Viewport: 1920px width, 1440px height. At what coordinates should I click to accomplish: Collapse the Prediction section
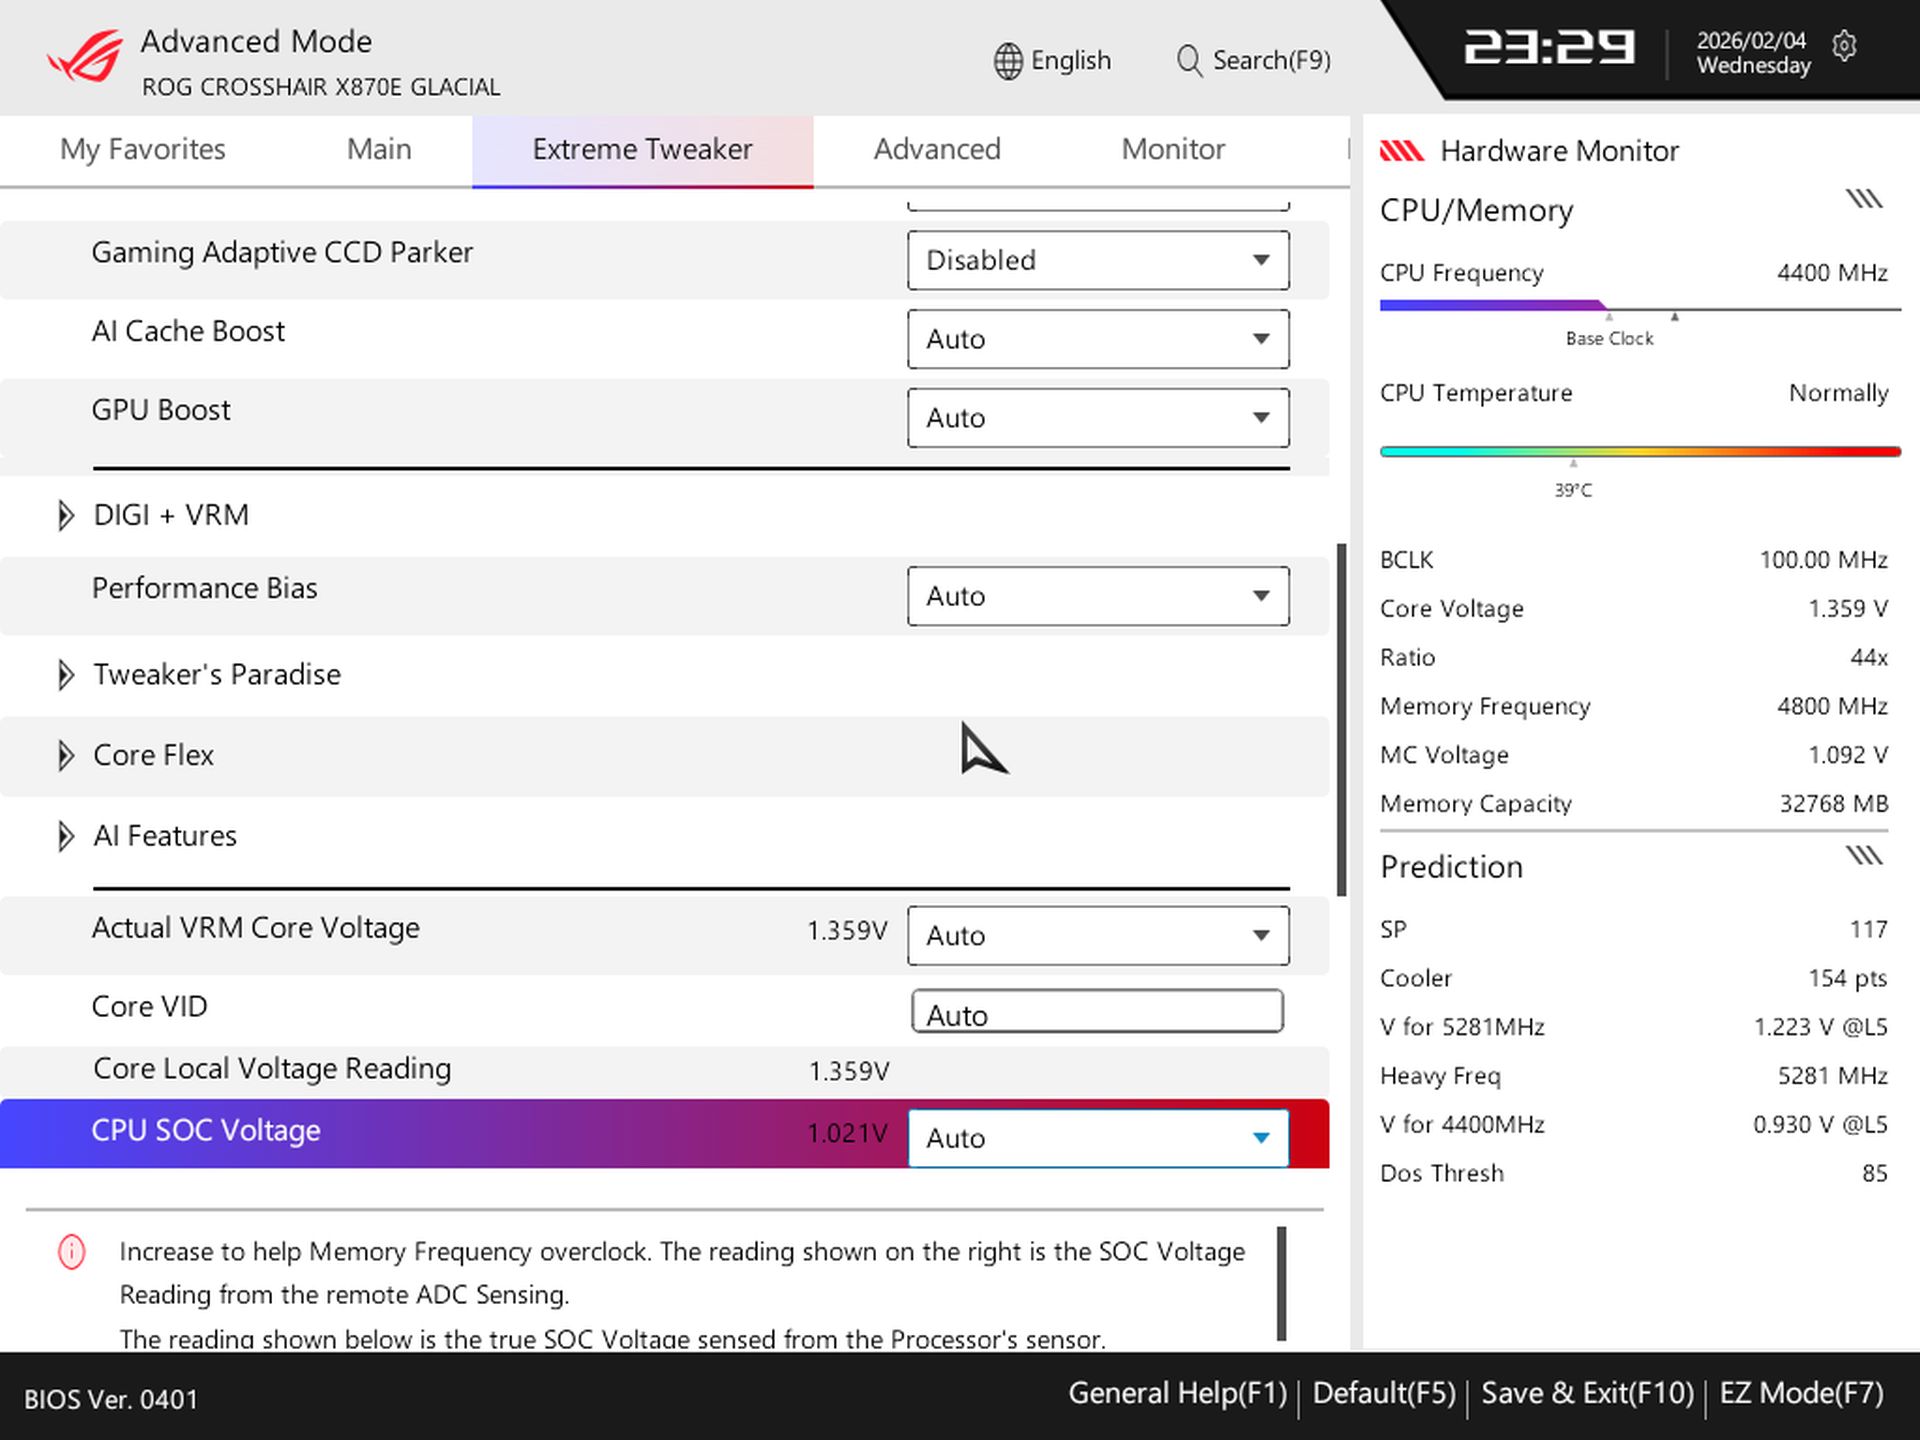tap(1864, 855)
